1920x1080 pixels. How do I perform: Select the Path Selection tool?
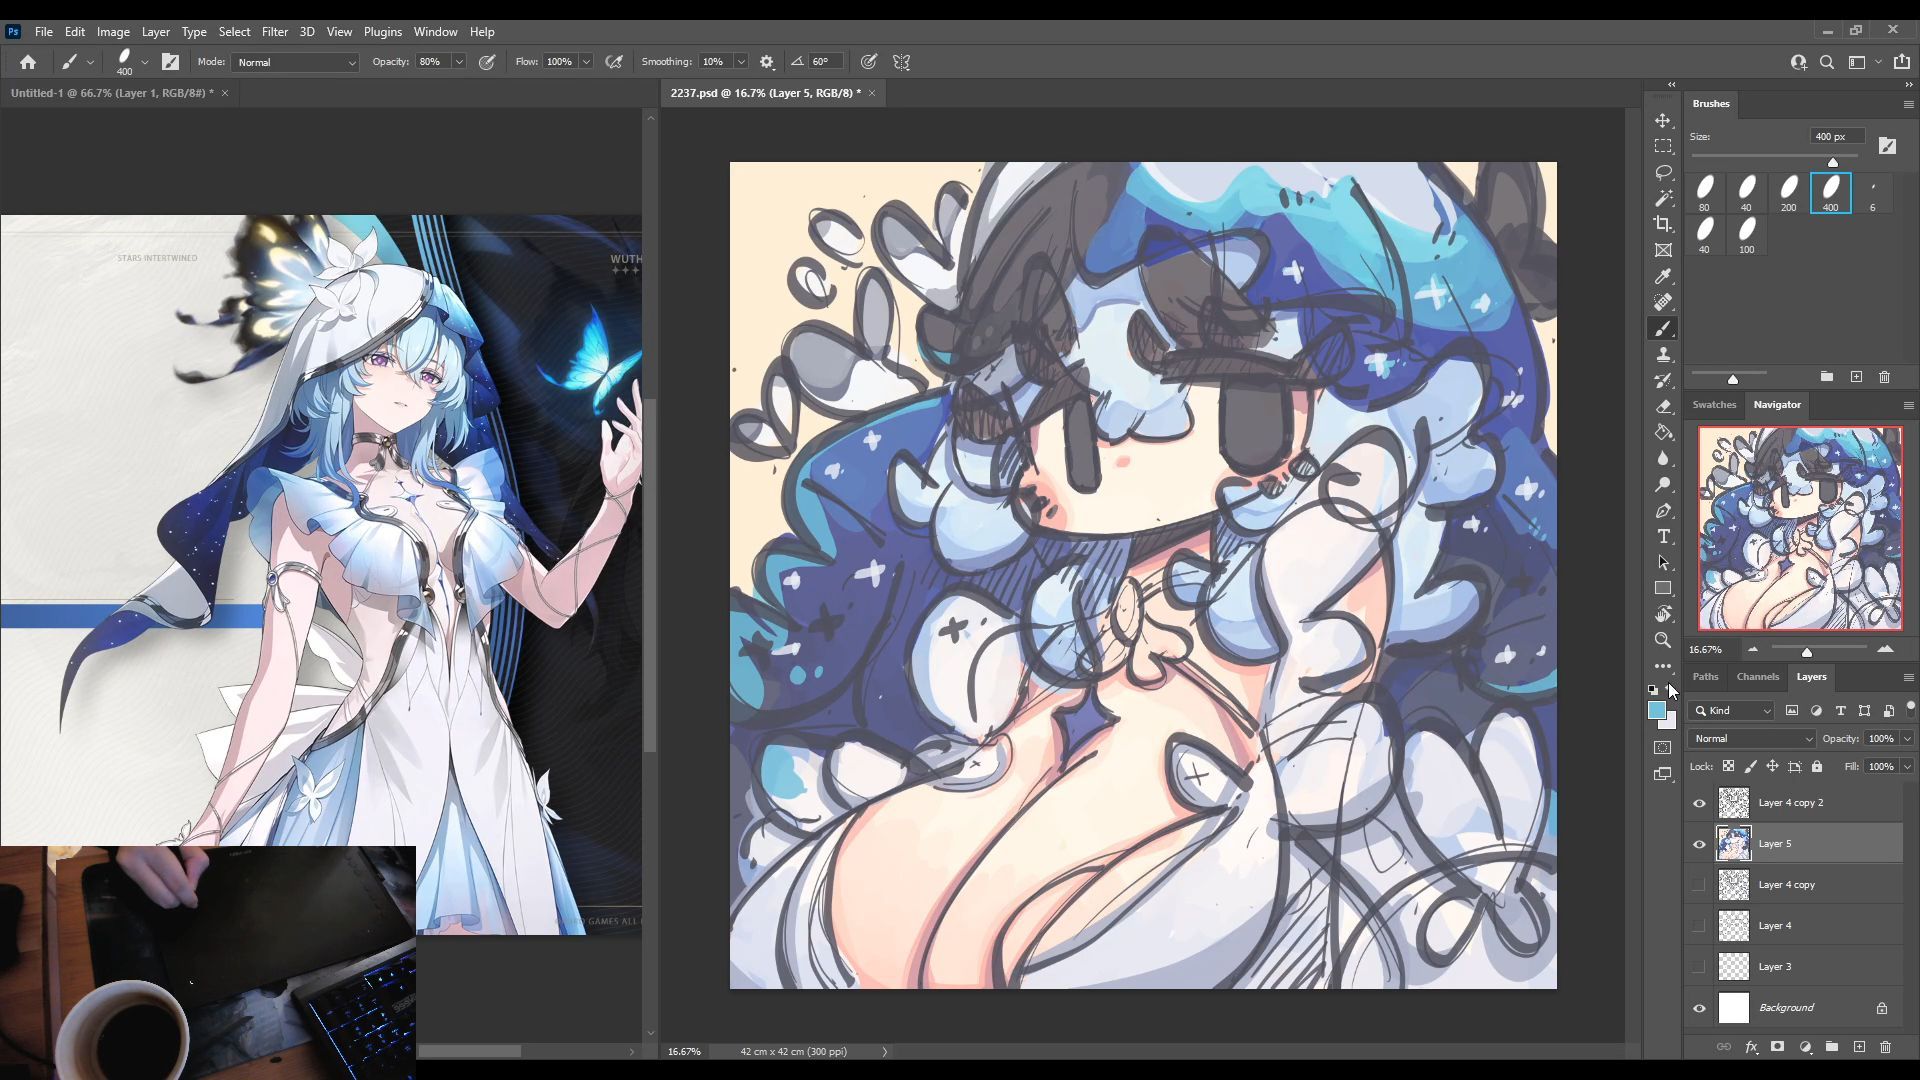[x=1663, y=562]
